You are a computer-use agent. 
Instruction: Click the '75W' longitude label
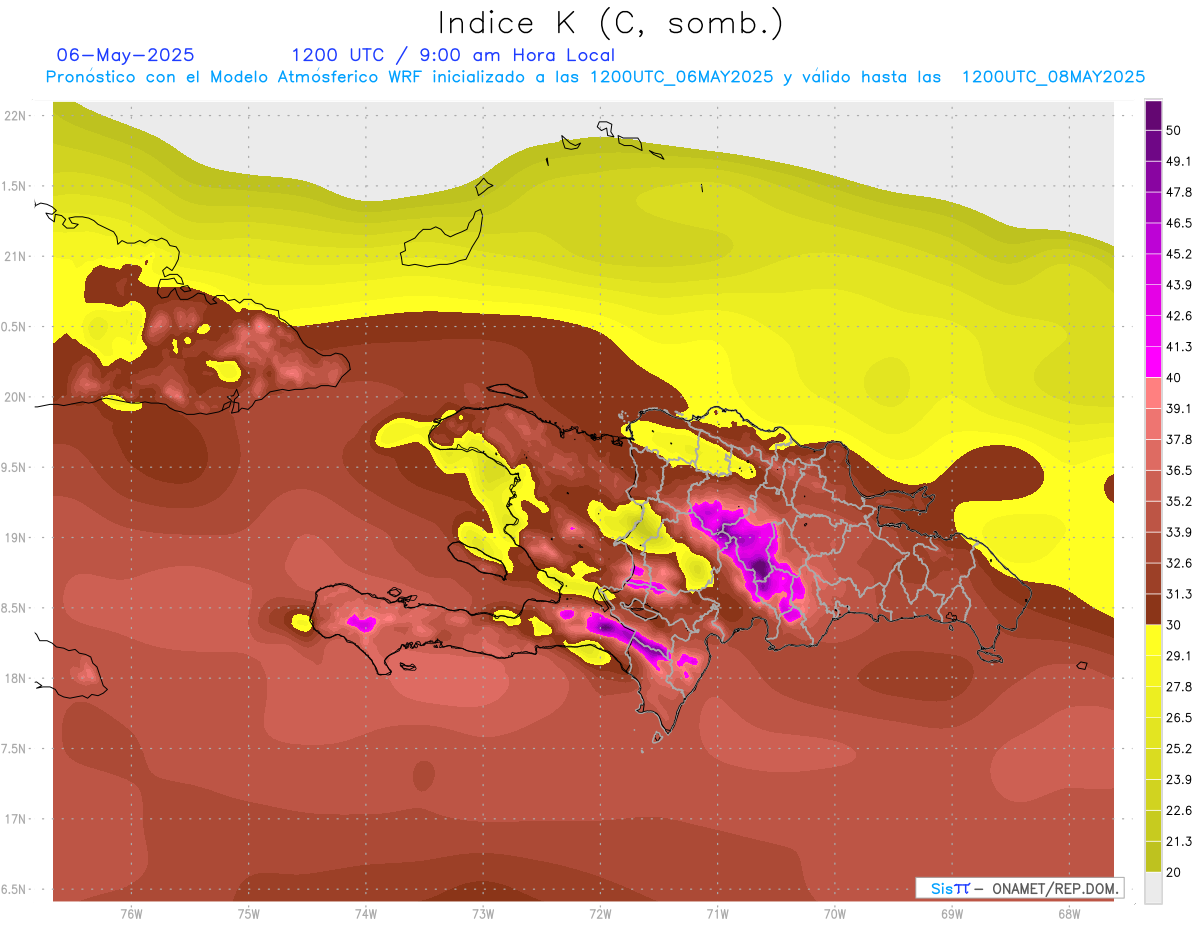(249, 913)
